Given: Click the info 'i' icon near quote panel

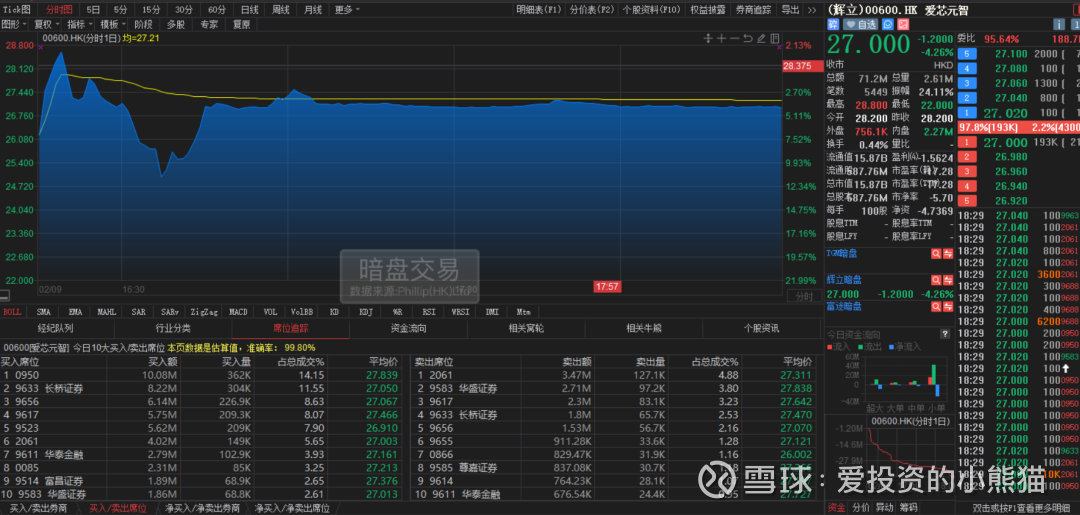Looking at the screenshot, I should click(x=1058, y=24).
